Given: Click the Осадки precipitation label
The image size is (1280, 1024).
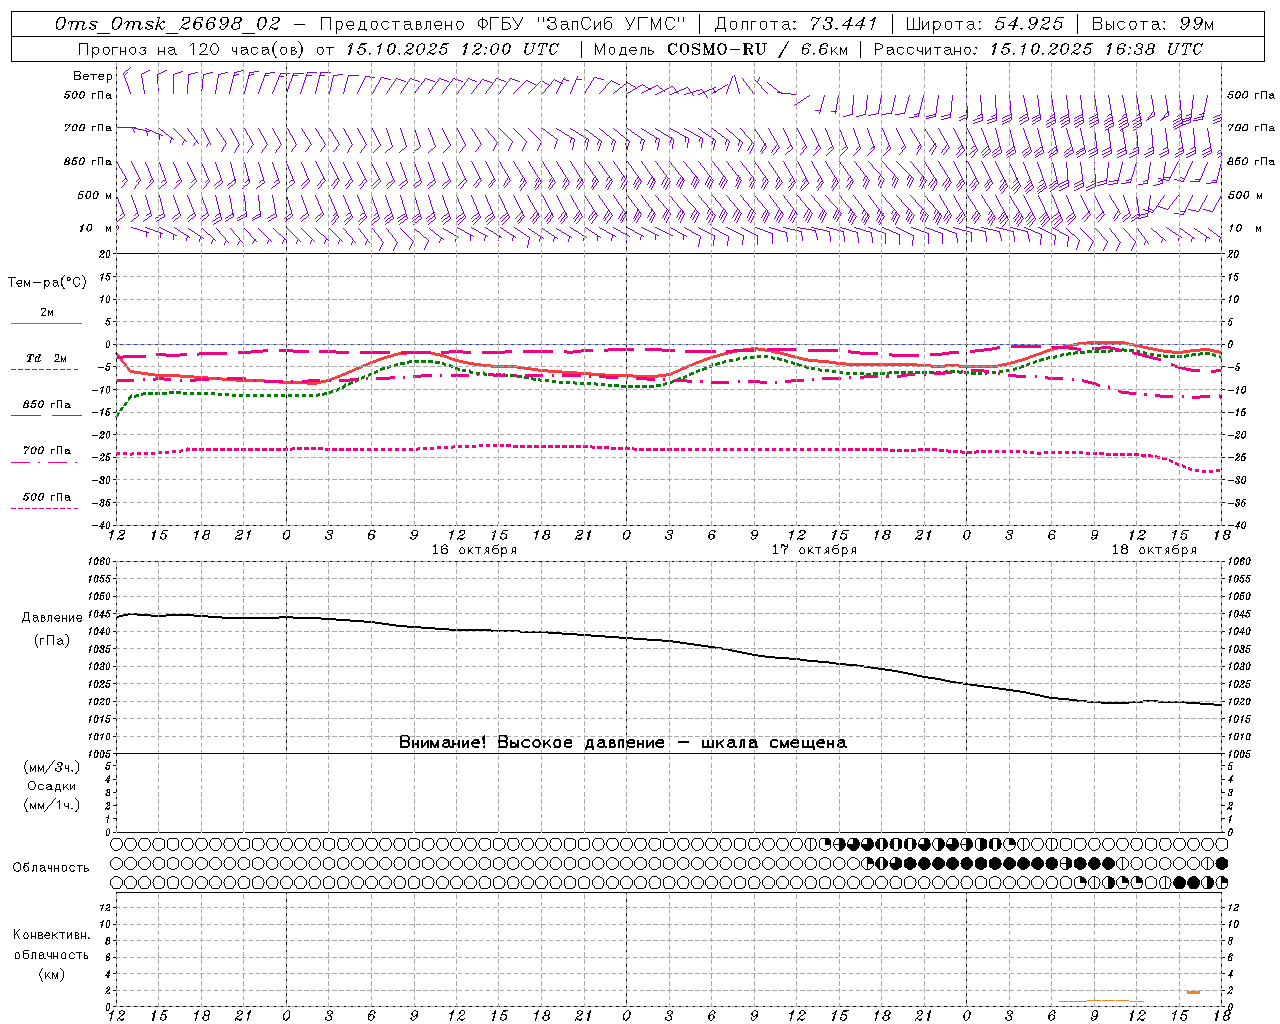Looking at the screenshot, I should [52, 786].
